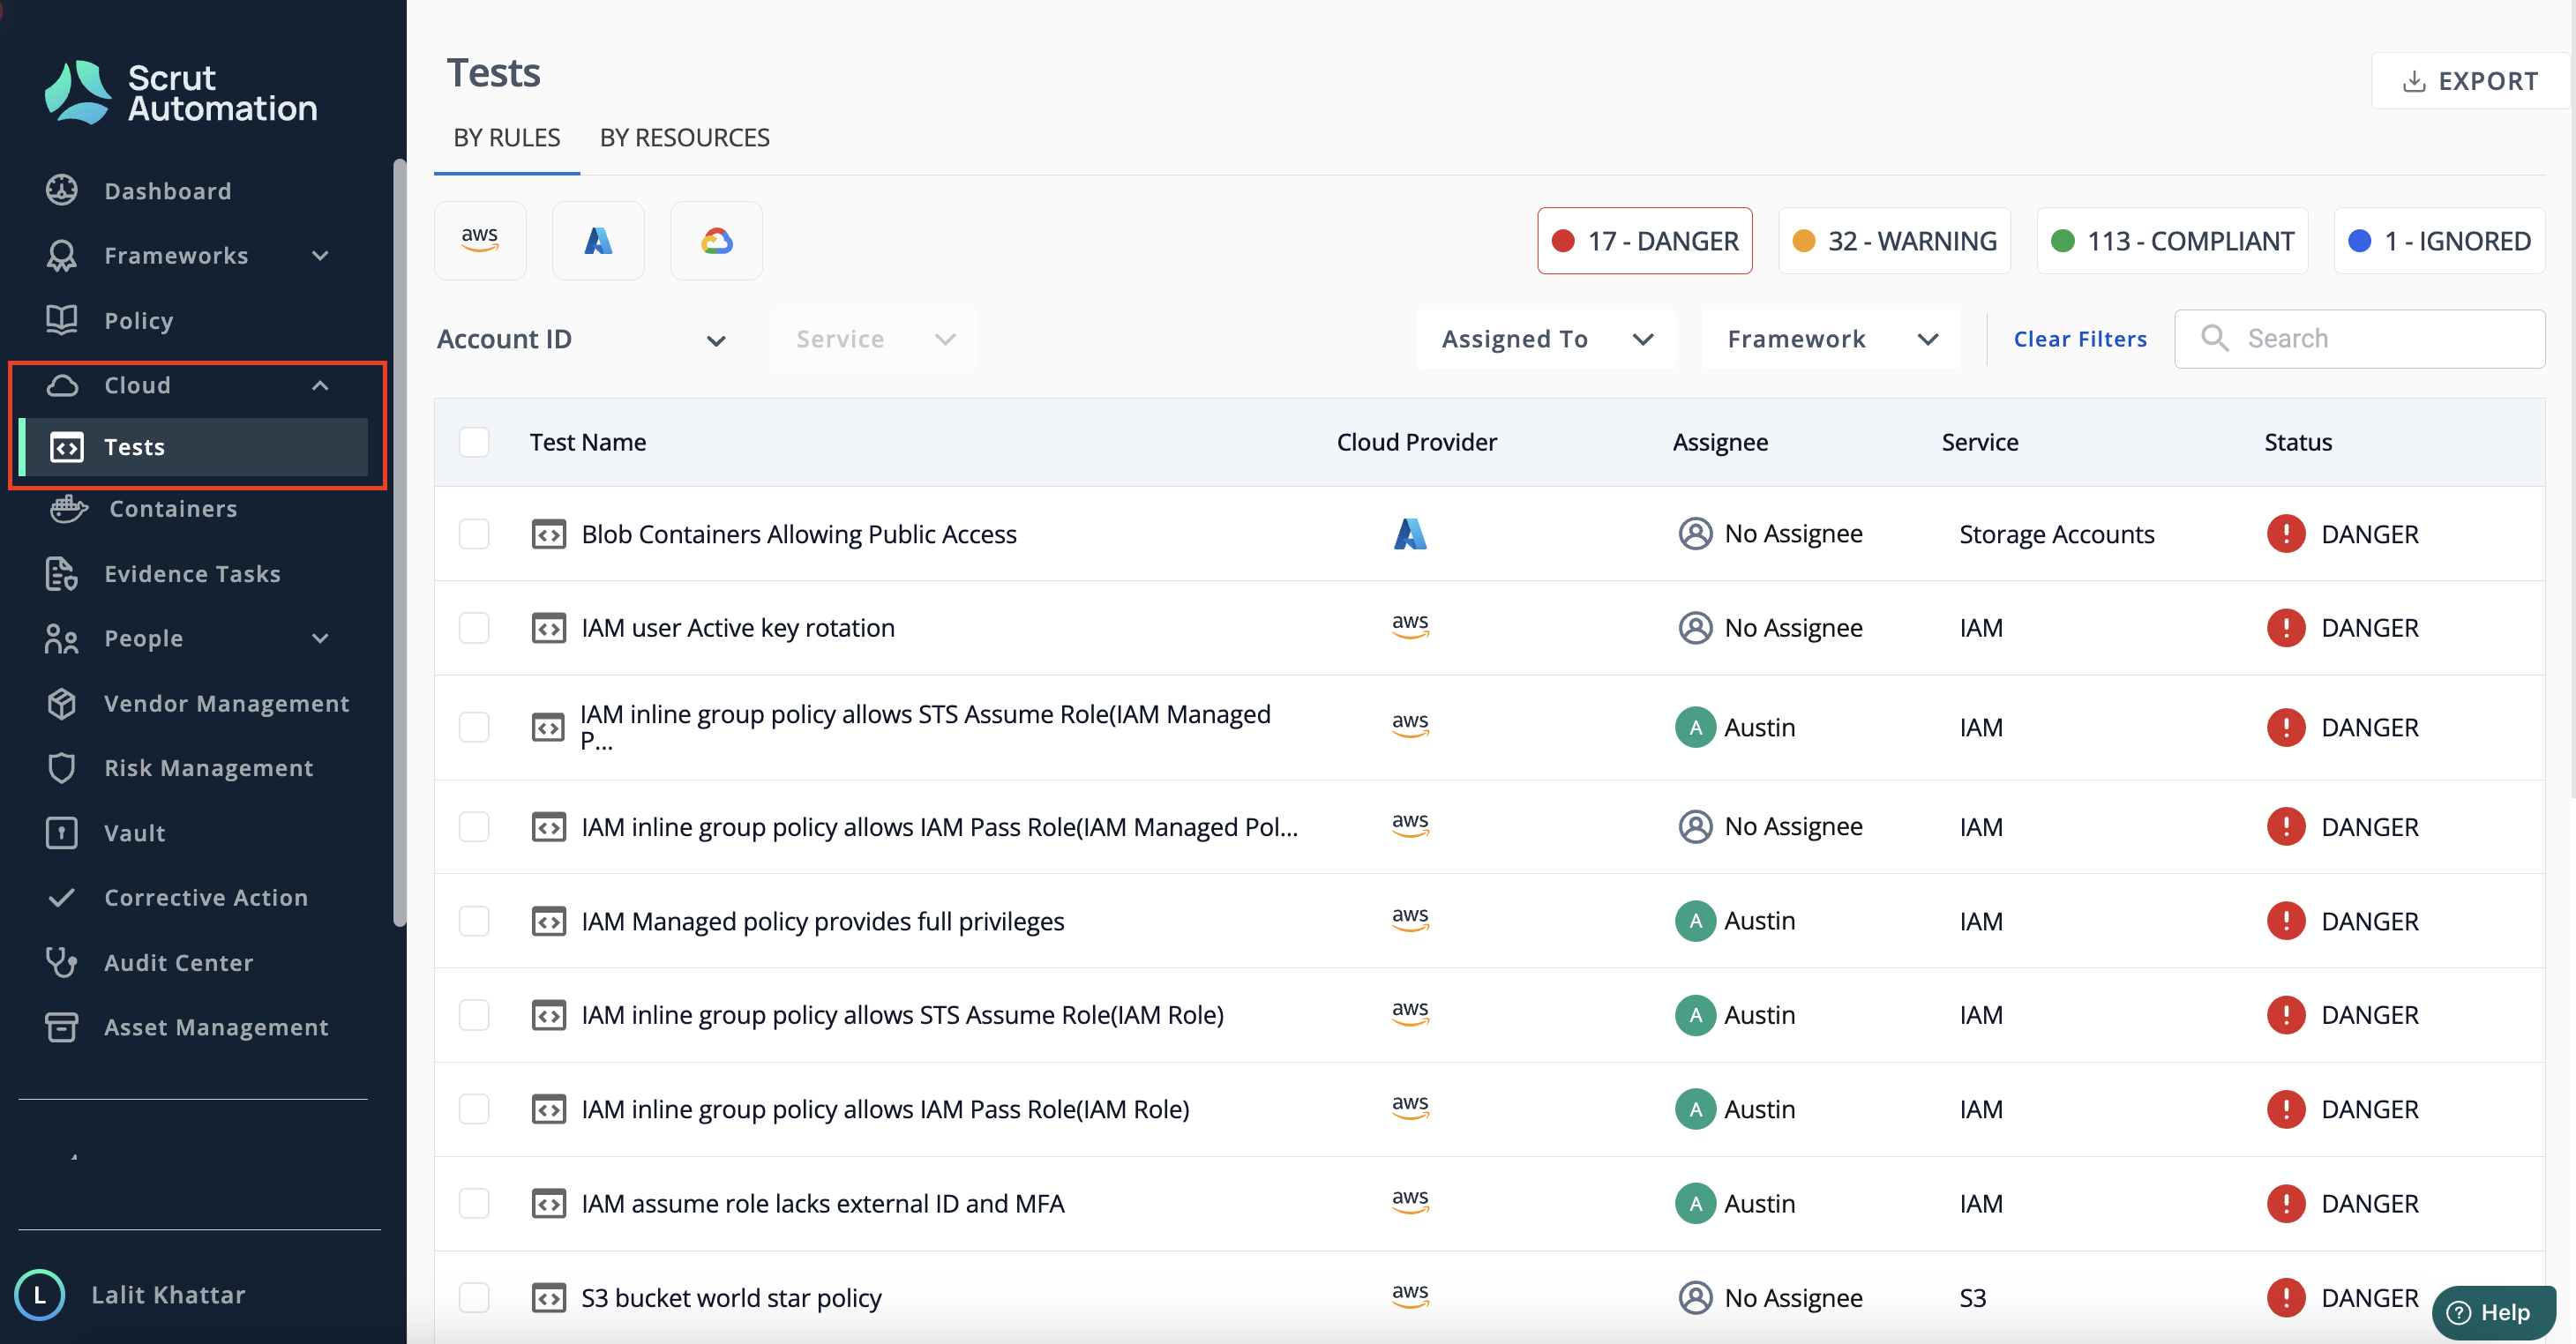Click the EXPORT button
Viewport: 2576px width, 1344px height.
pyautogui.click(x=2470, y=81)
